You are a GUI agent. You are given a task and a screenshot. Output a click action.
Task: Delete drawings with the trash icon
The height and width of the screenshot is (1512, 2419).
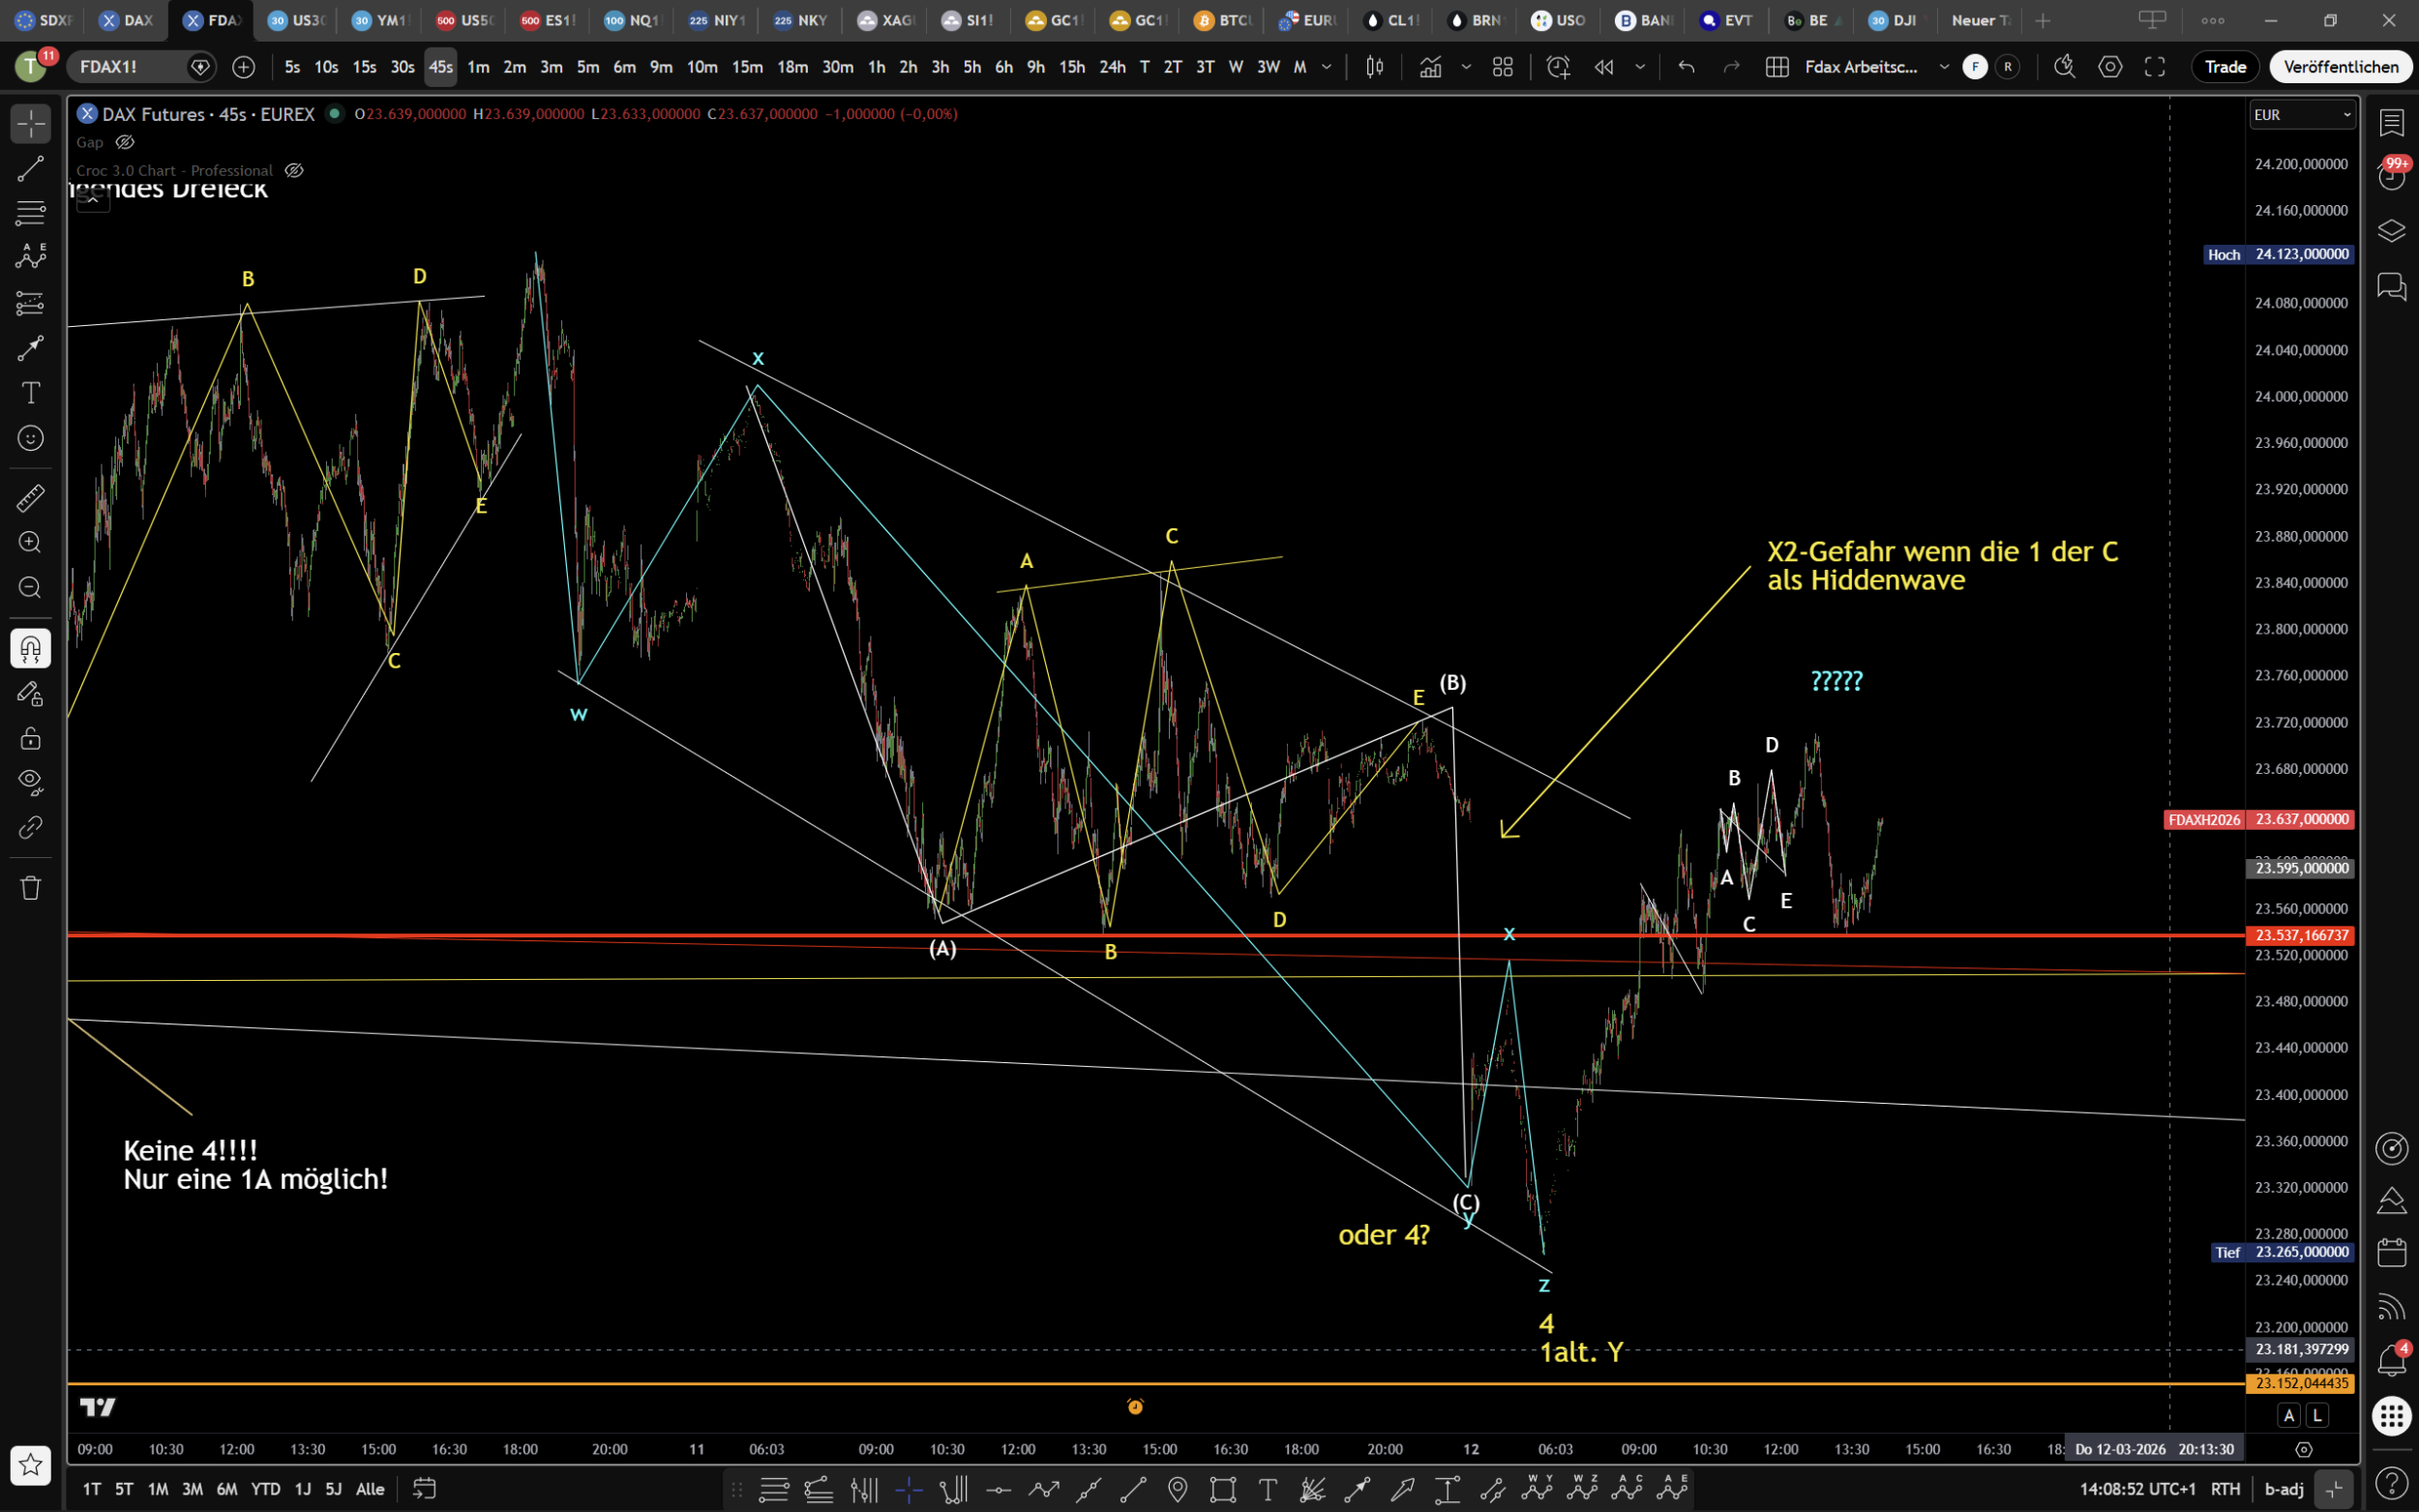point(30,887)
